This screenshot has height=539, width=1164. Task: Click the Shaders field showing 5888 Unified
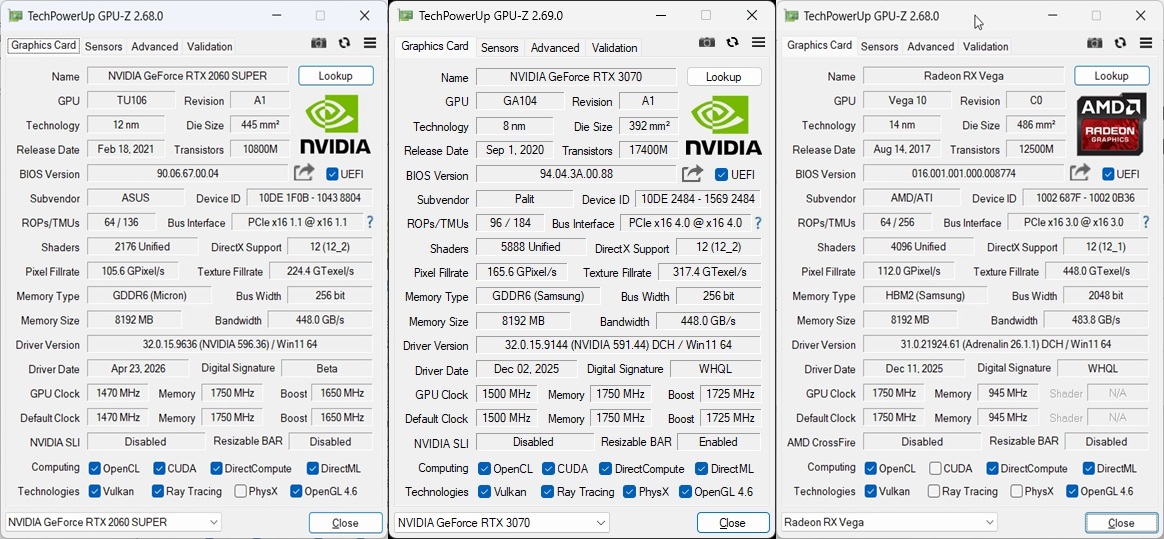point(532,247)
